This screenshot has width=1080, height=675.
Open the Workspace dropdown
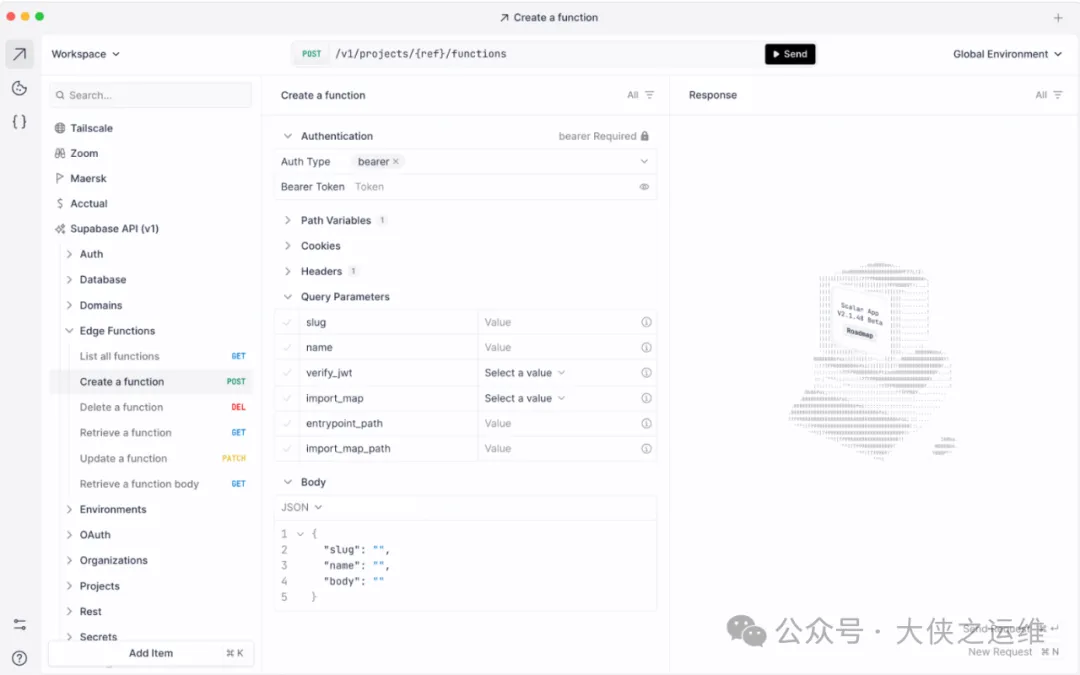[85, 54]
